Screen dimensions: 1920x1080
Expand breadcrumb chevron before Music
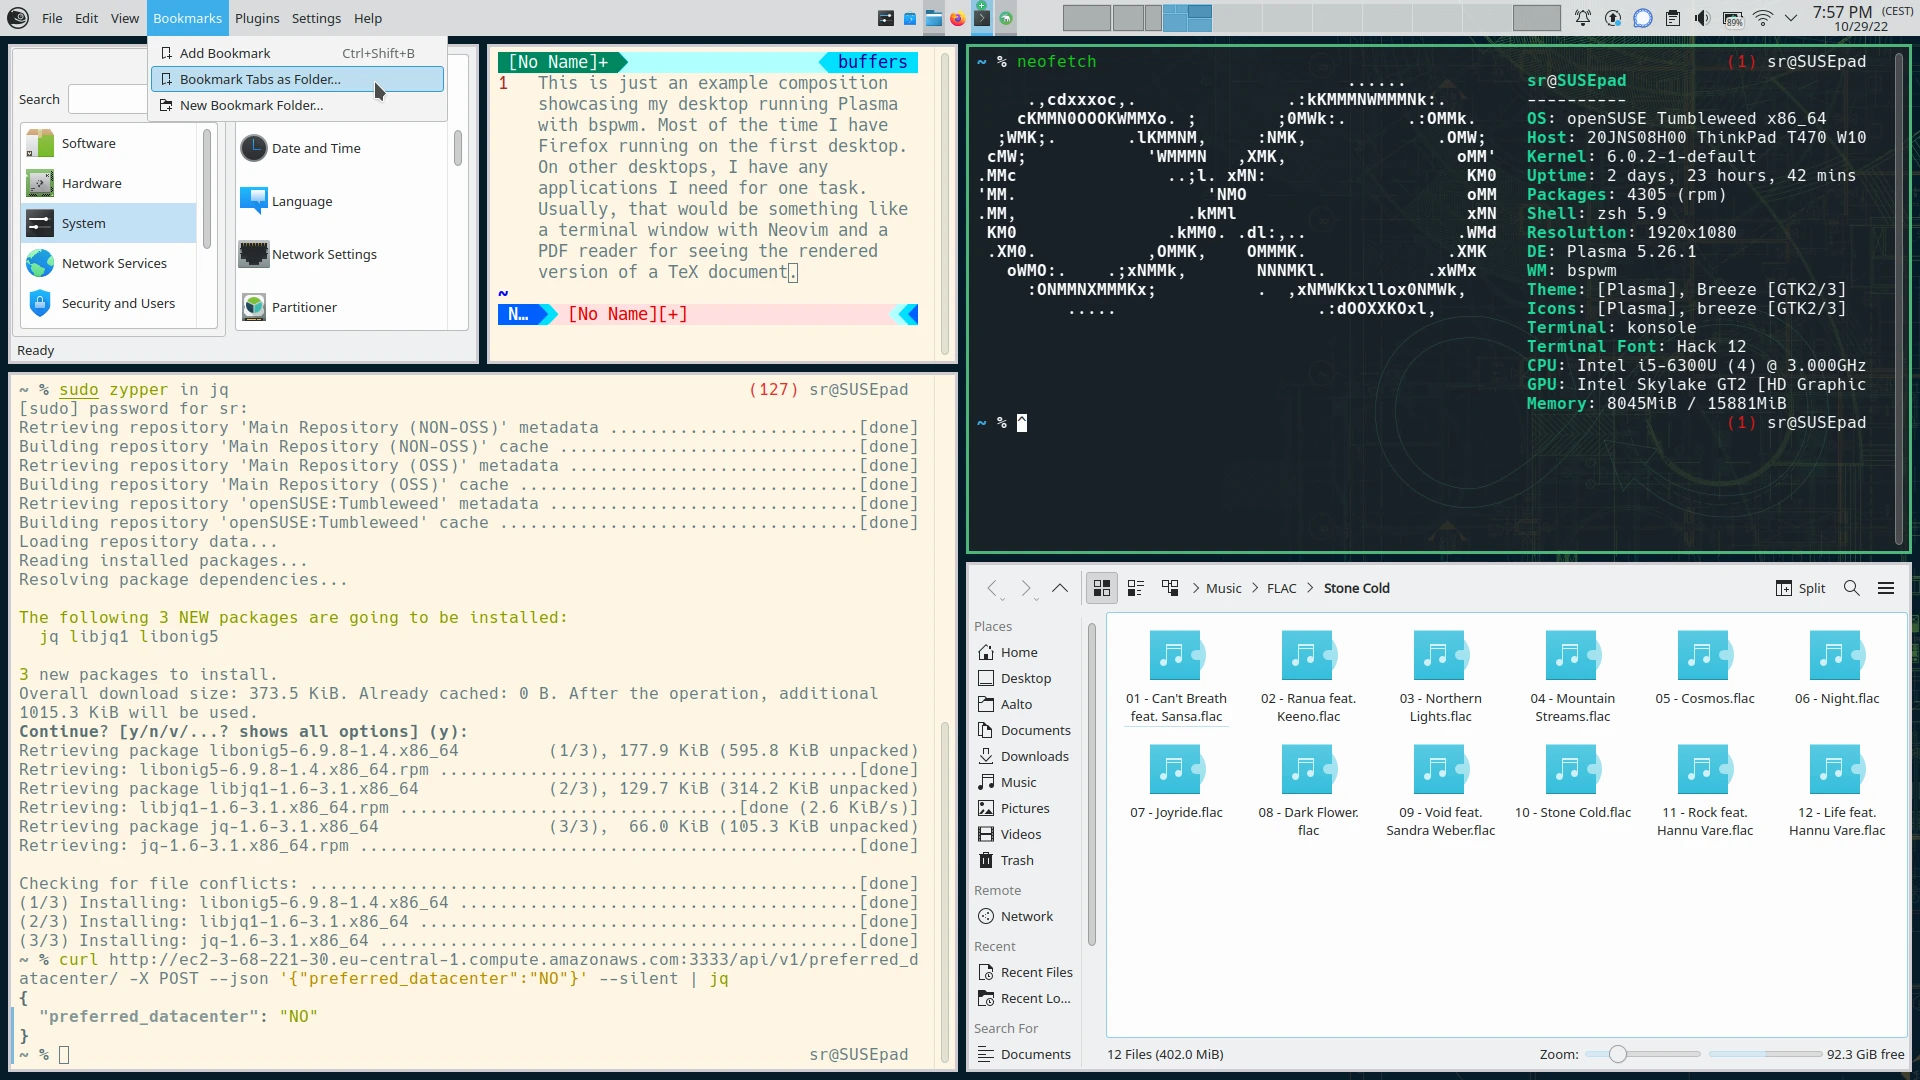[1195, 588]
